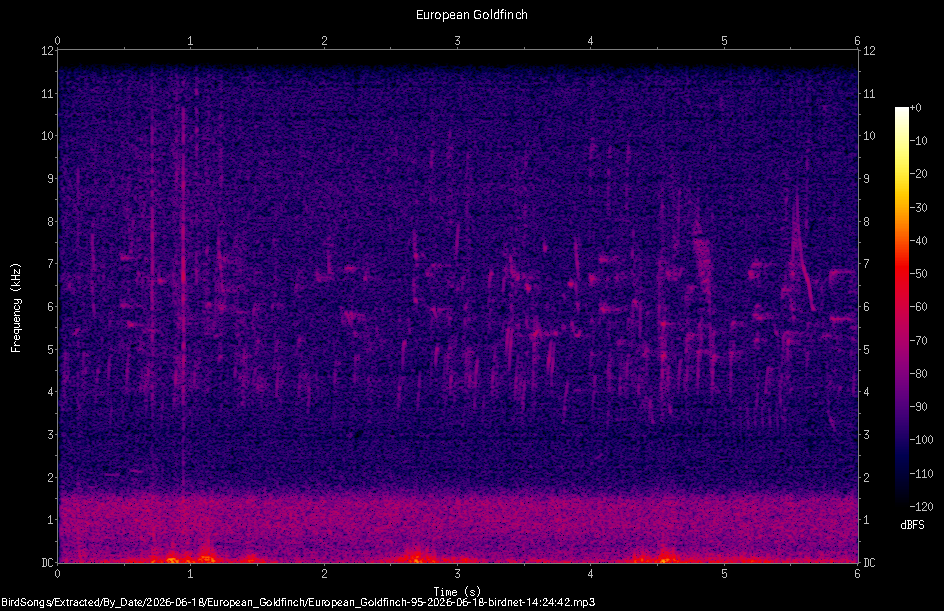Click the '-20' colorbar tick label

point(918,174)
